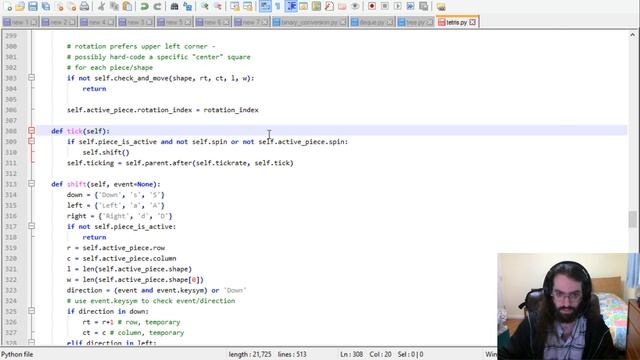Screen dimensions: 640x360
Task: Play back recorded macro
Action: 398,6
